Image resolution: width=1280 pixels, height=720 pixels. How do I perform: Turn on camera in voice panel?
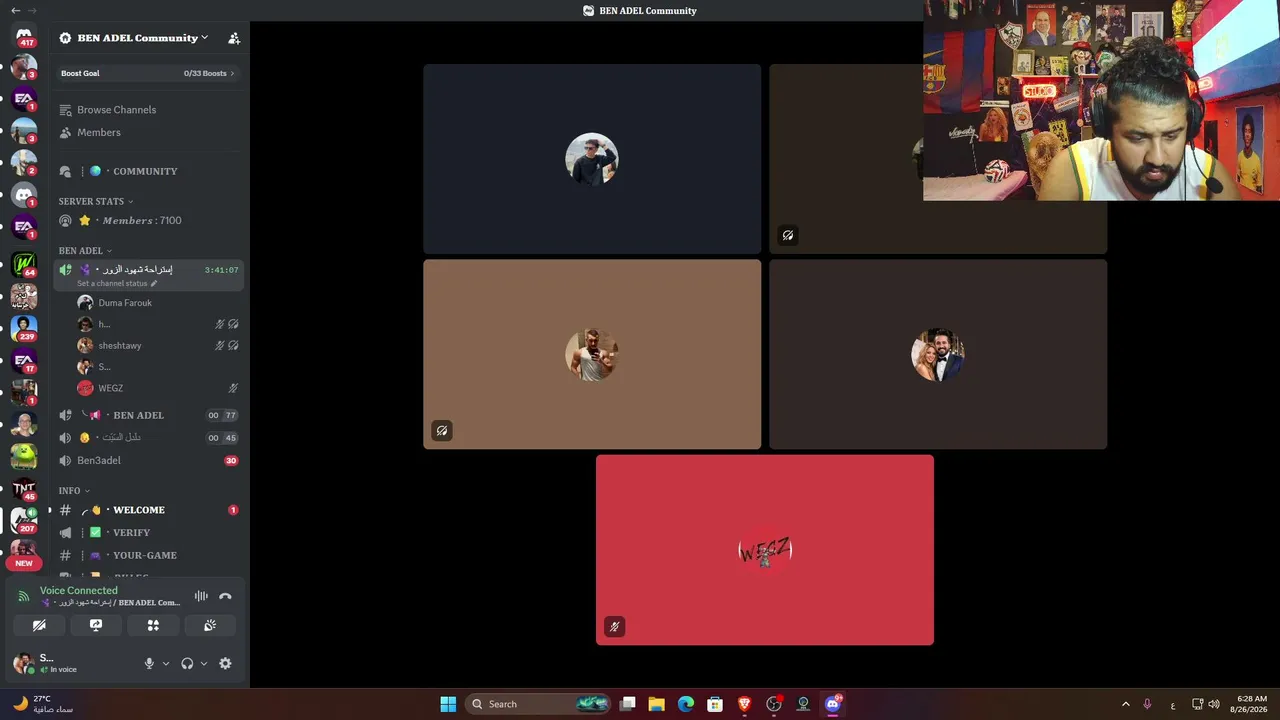coord(39,625)
